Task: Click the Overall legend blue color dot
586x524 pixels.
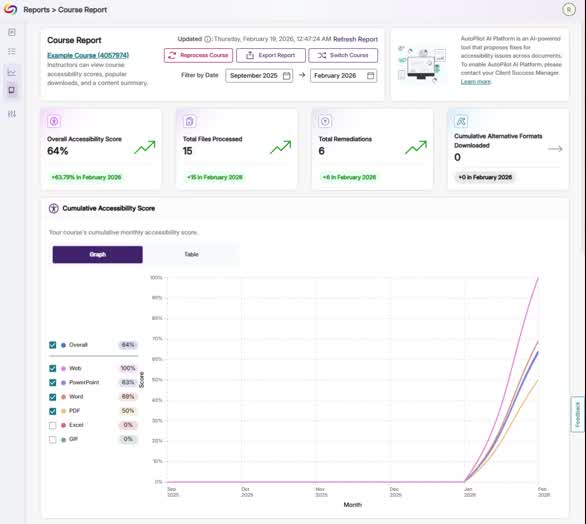Action: coord(64,345)
